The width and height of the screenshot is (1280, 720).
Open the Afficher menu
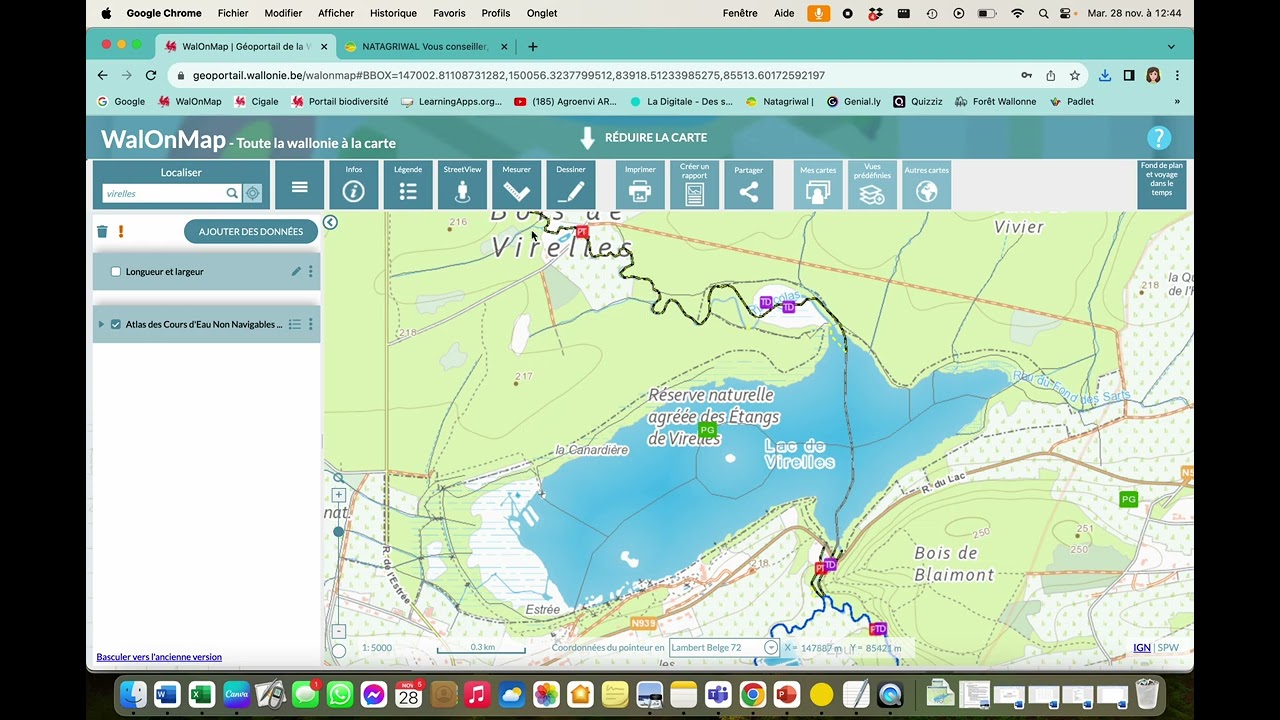[336, 13]
